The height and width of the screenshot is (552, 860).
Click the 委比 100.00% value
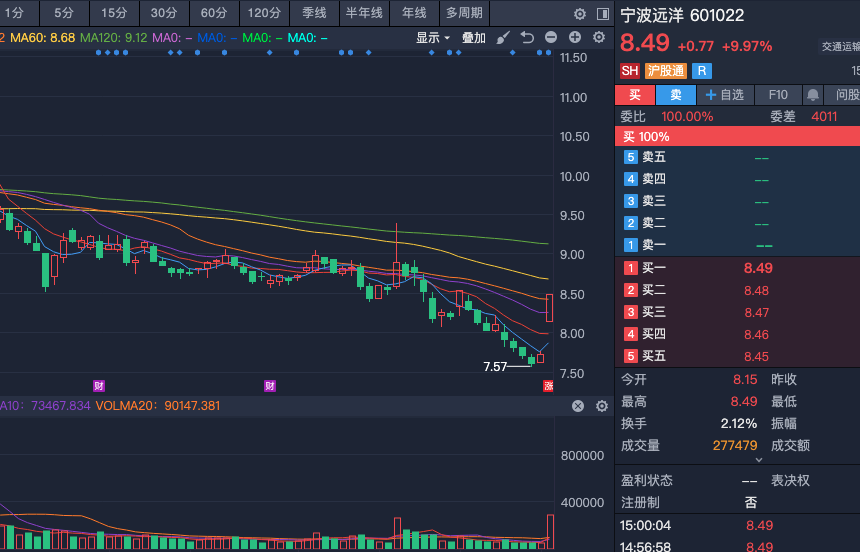point(687,116)
